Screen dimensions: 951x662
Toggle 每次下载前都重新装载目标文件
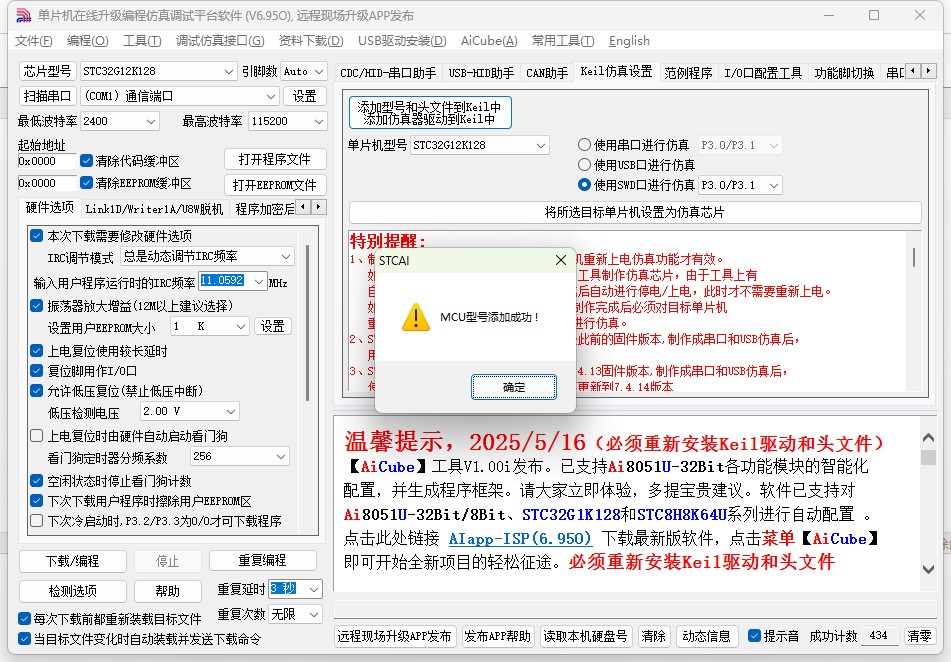[x=24, y=618]
